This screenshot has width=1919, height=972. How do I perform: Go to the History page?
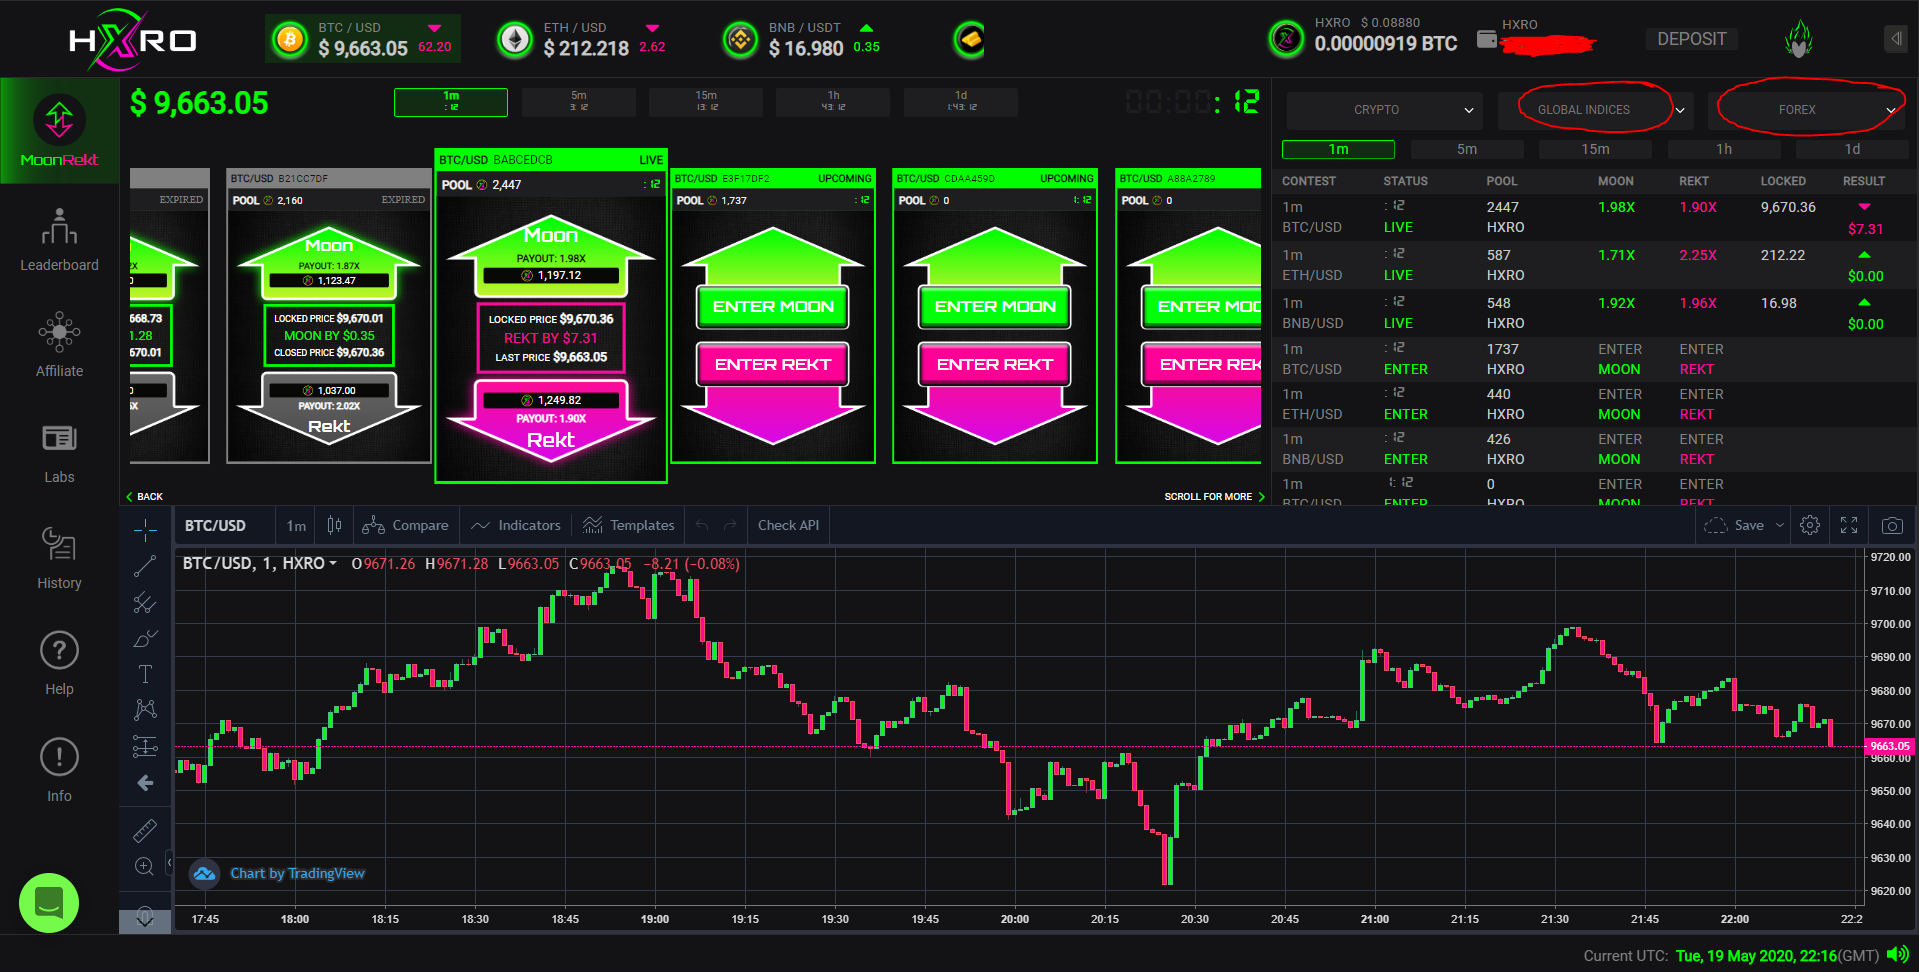59,557
